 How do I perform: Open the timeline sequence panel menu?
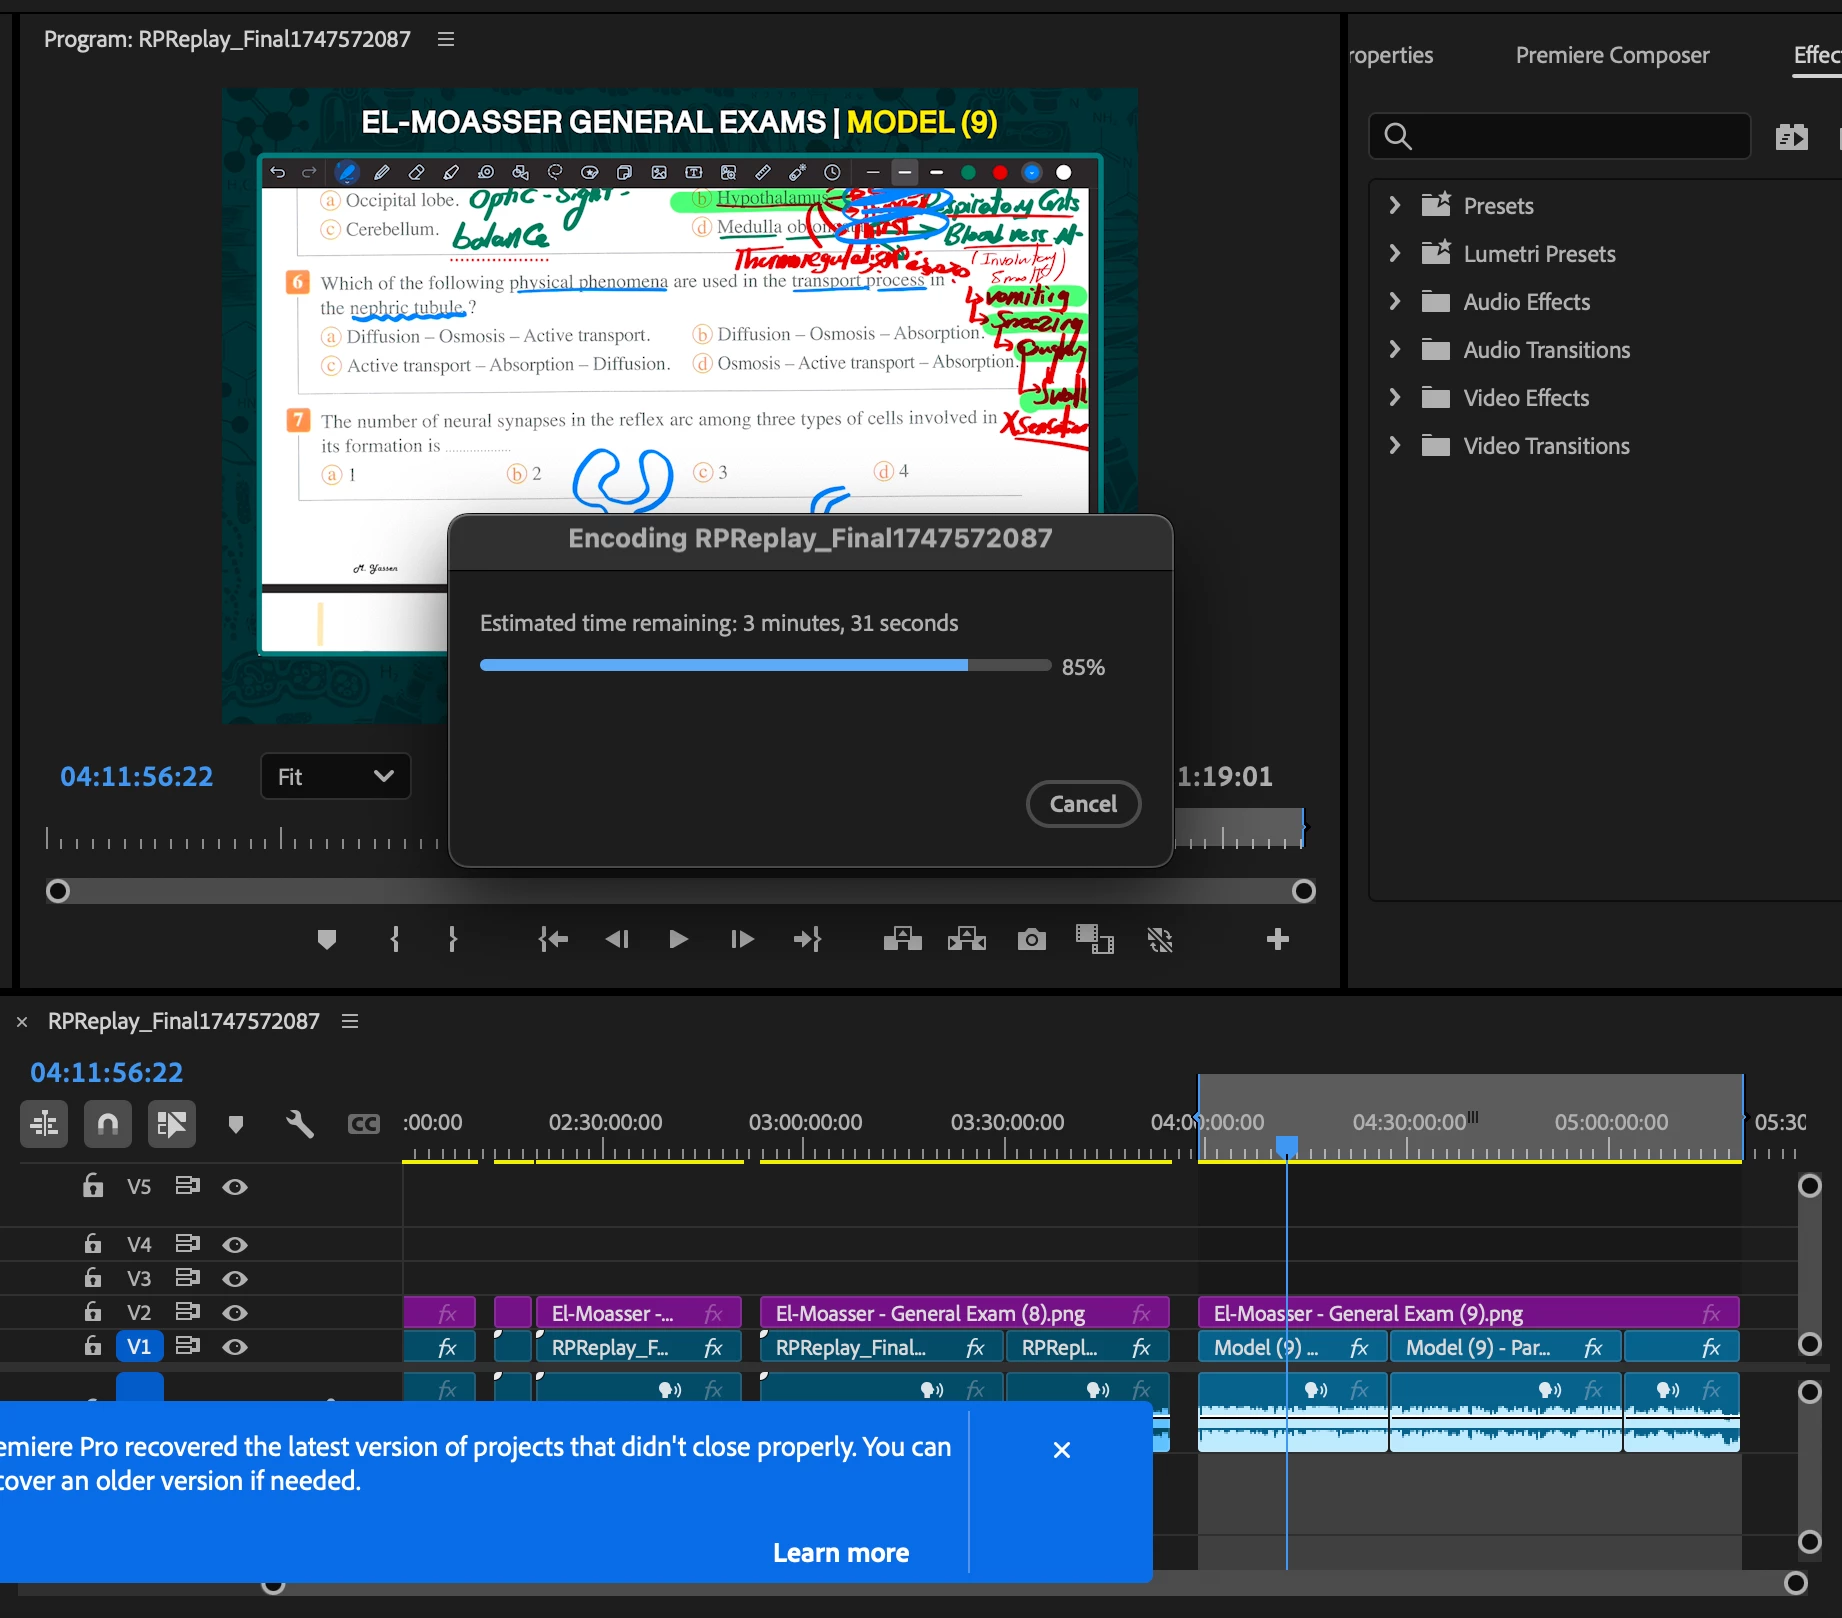(x=350, y=1021)
